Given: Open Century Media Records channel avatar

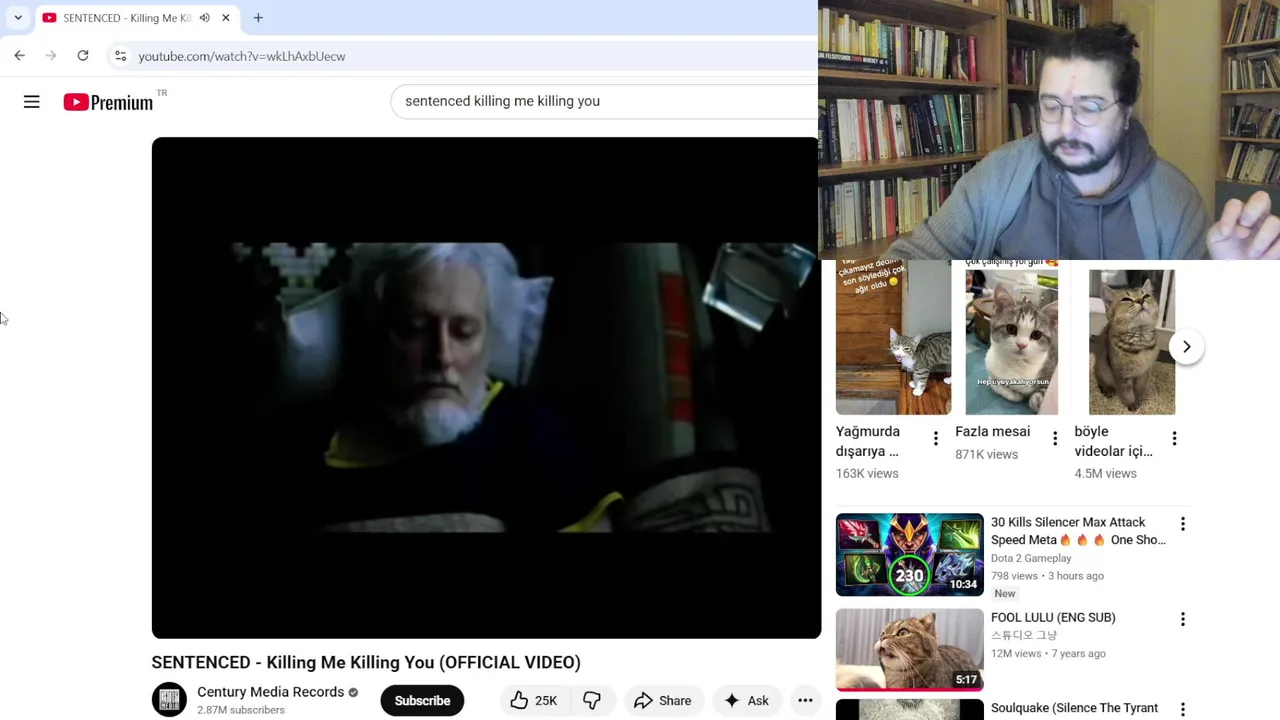Looking at the screenshot, I should point(169,700).
